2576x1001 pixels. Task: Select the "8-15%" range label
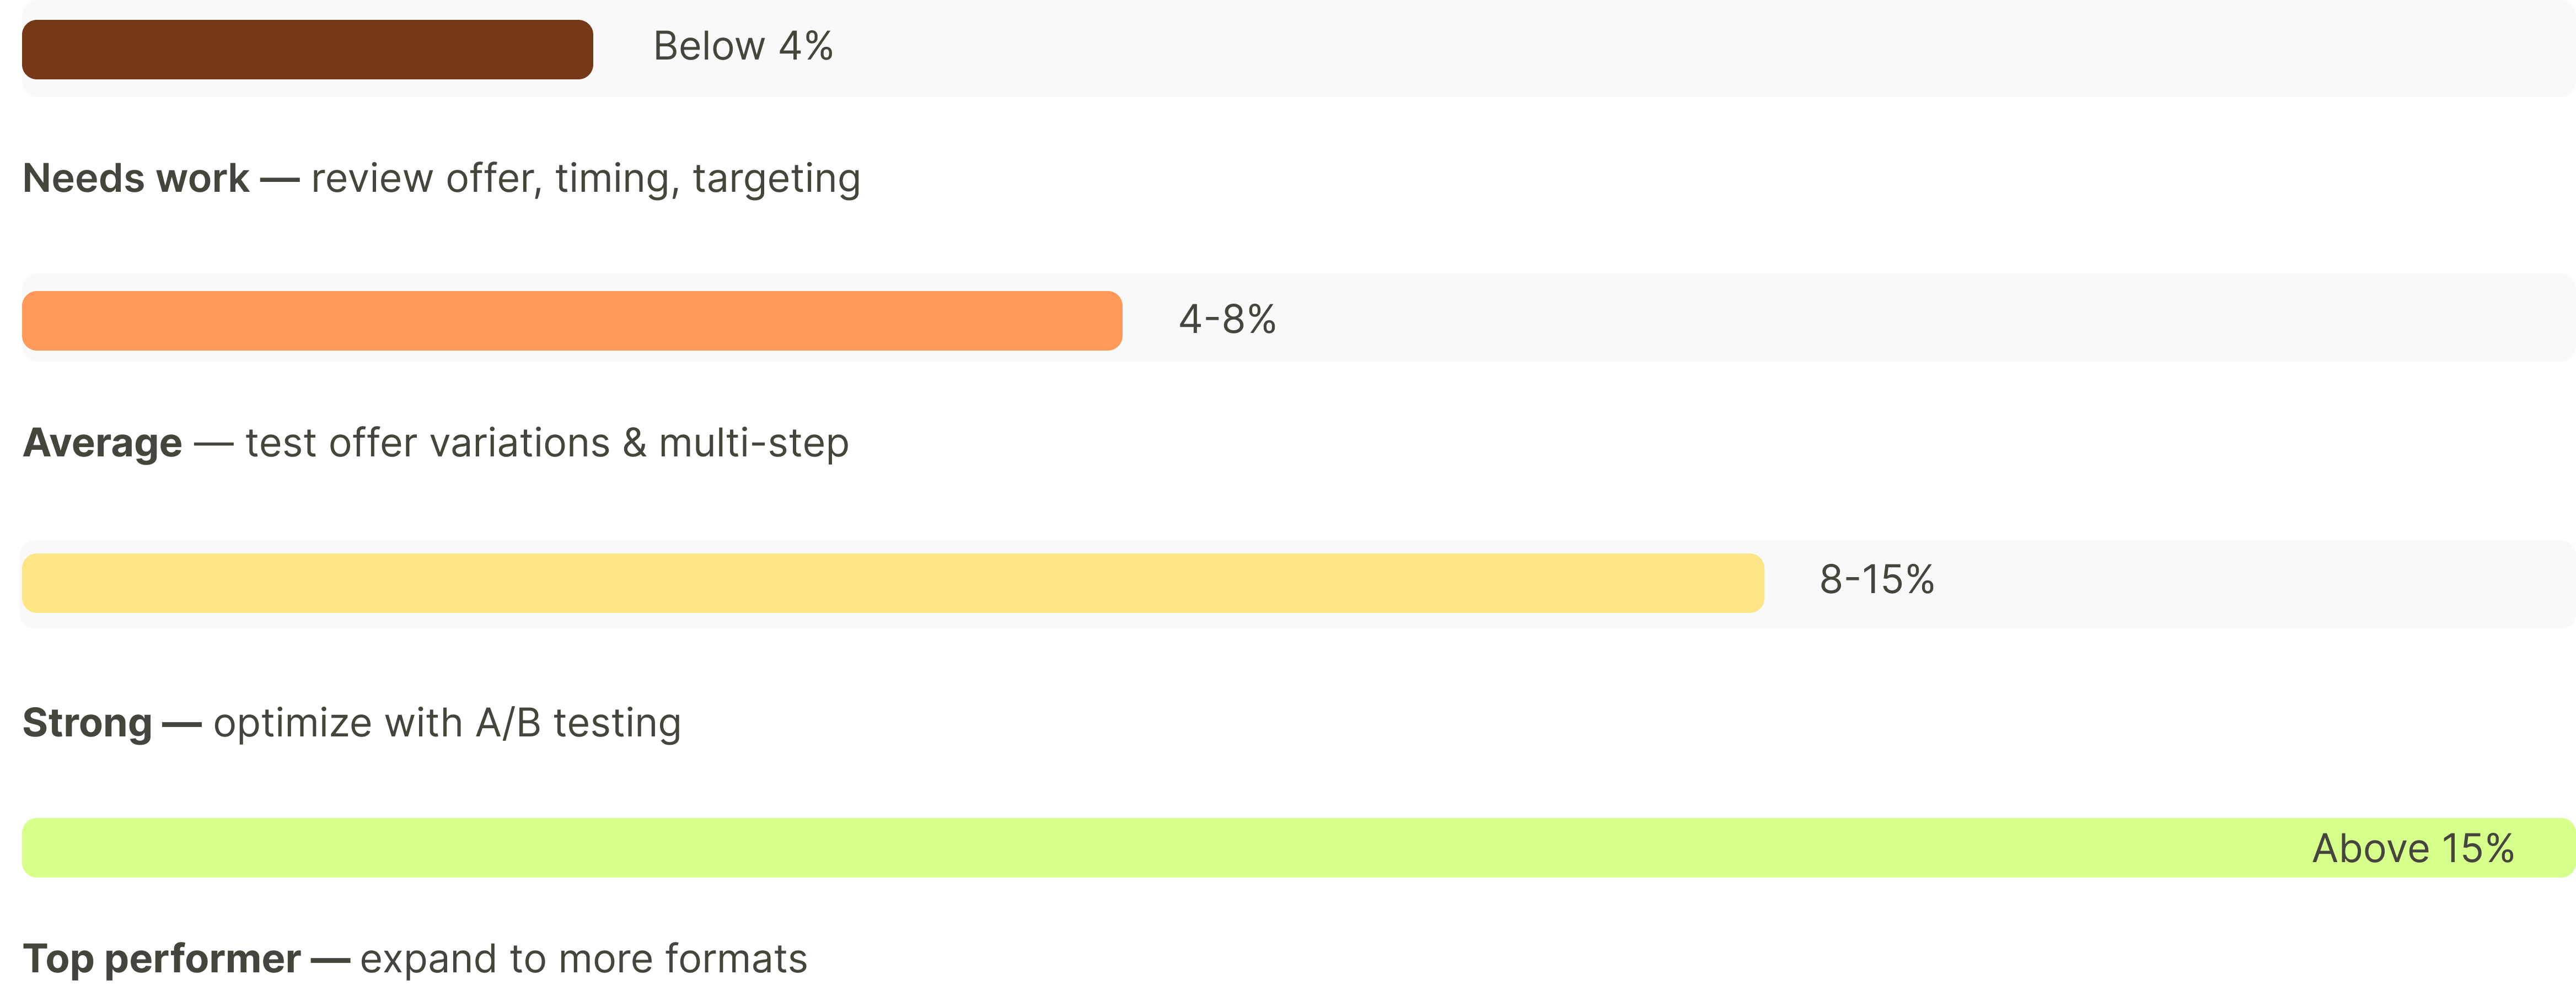(1876, 580)
